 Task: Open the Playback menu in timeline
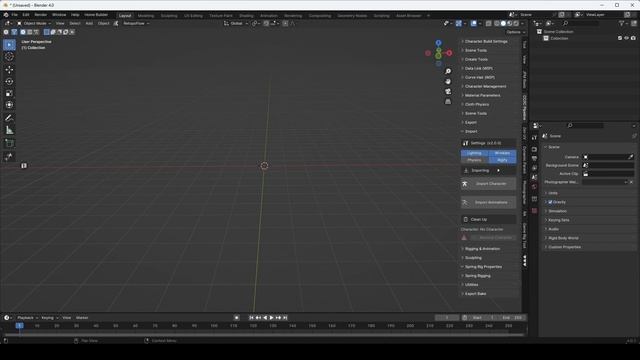pyautogui.click(x=27, y=318)
